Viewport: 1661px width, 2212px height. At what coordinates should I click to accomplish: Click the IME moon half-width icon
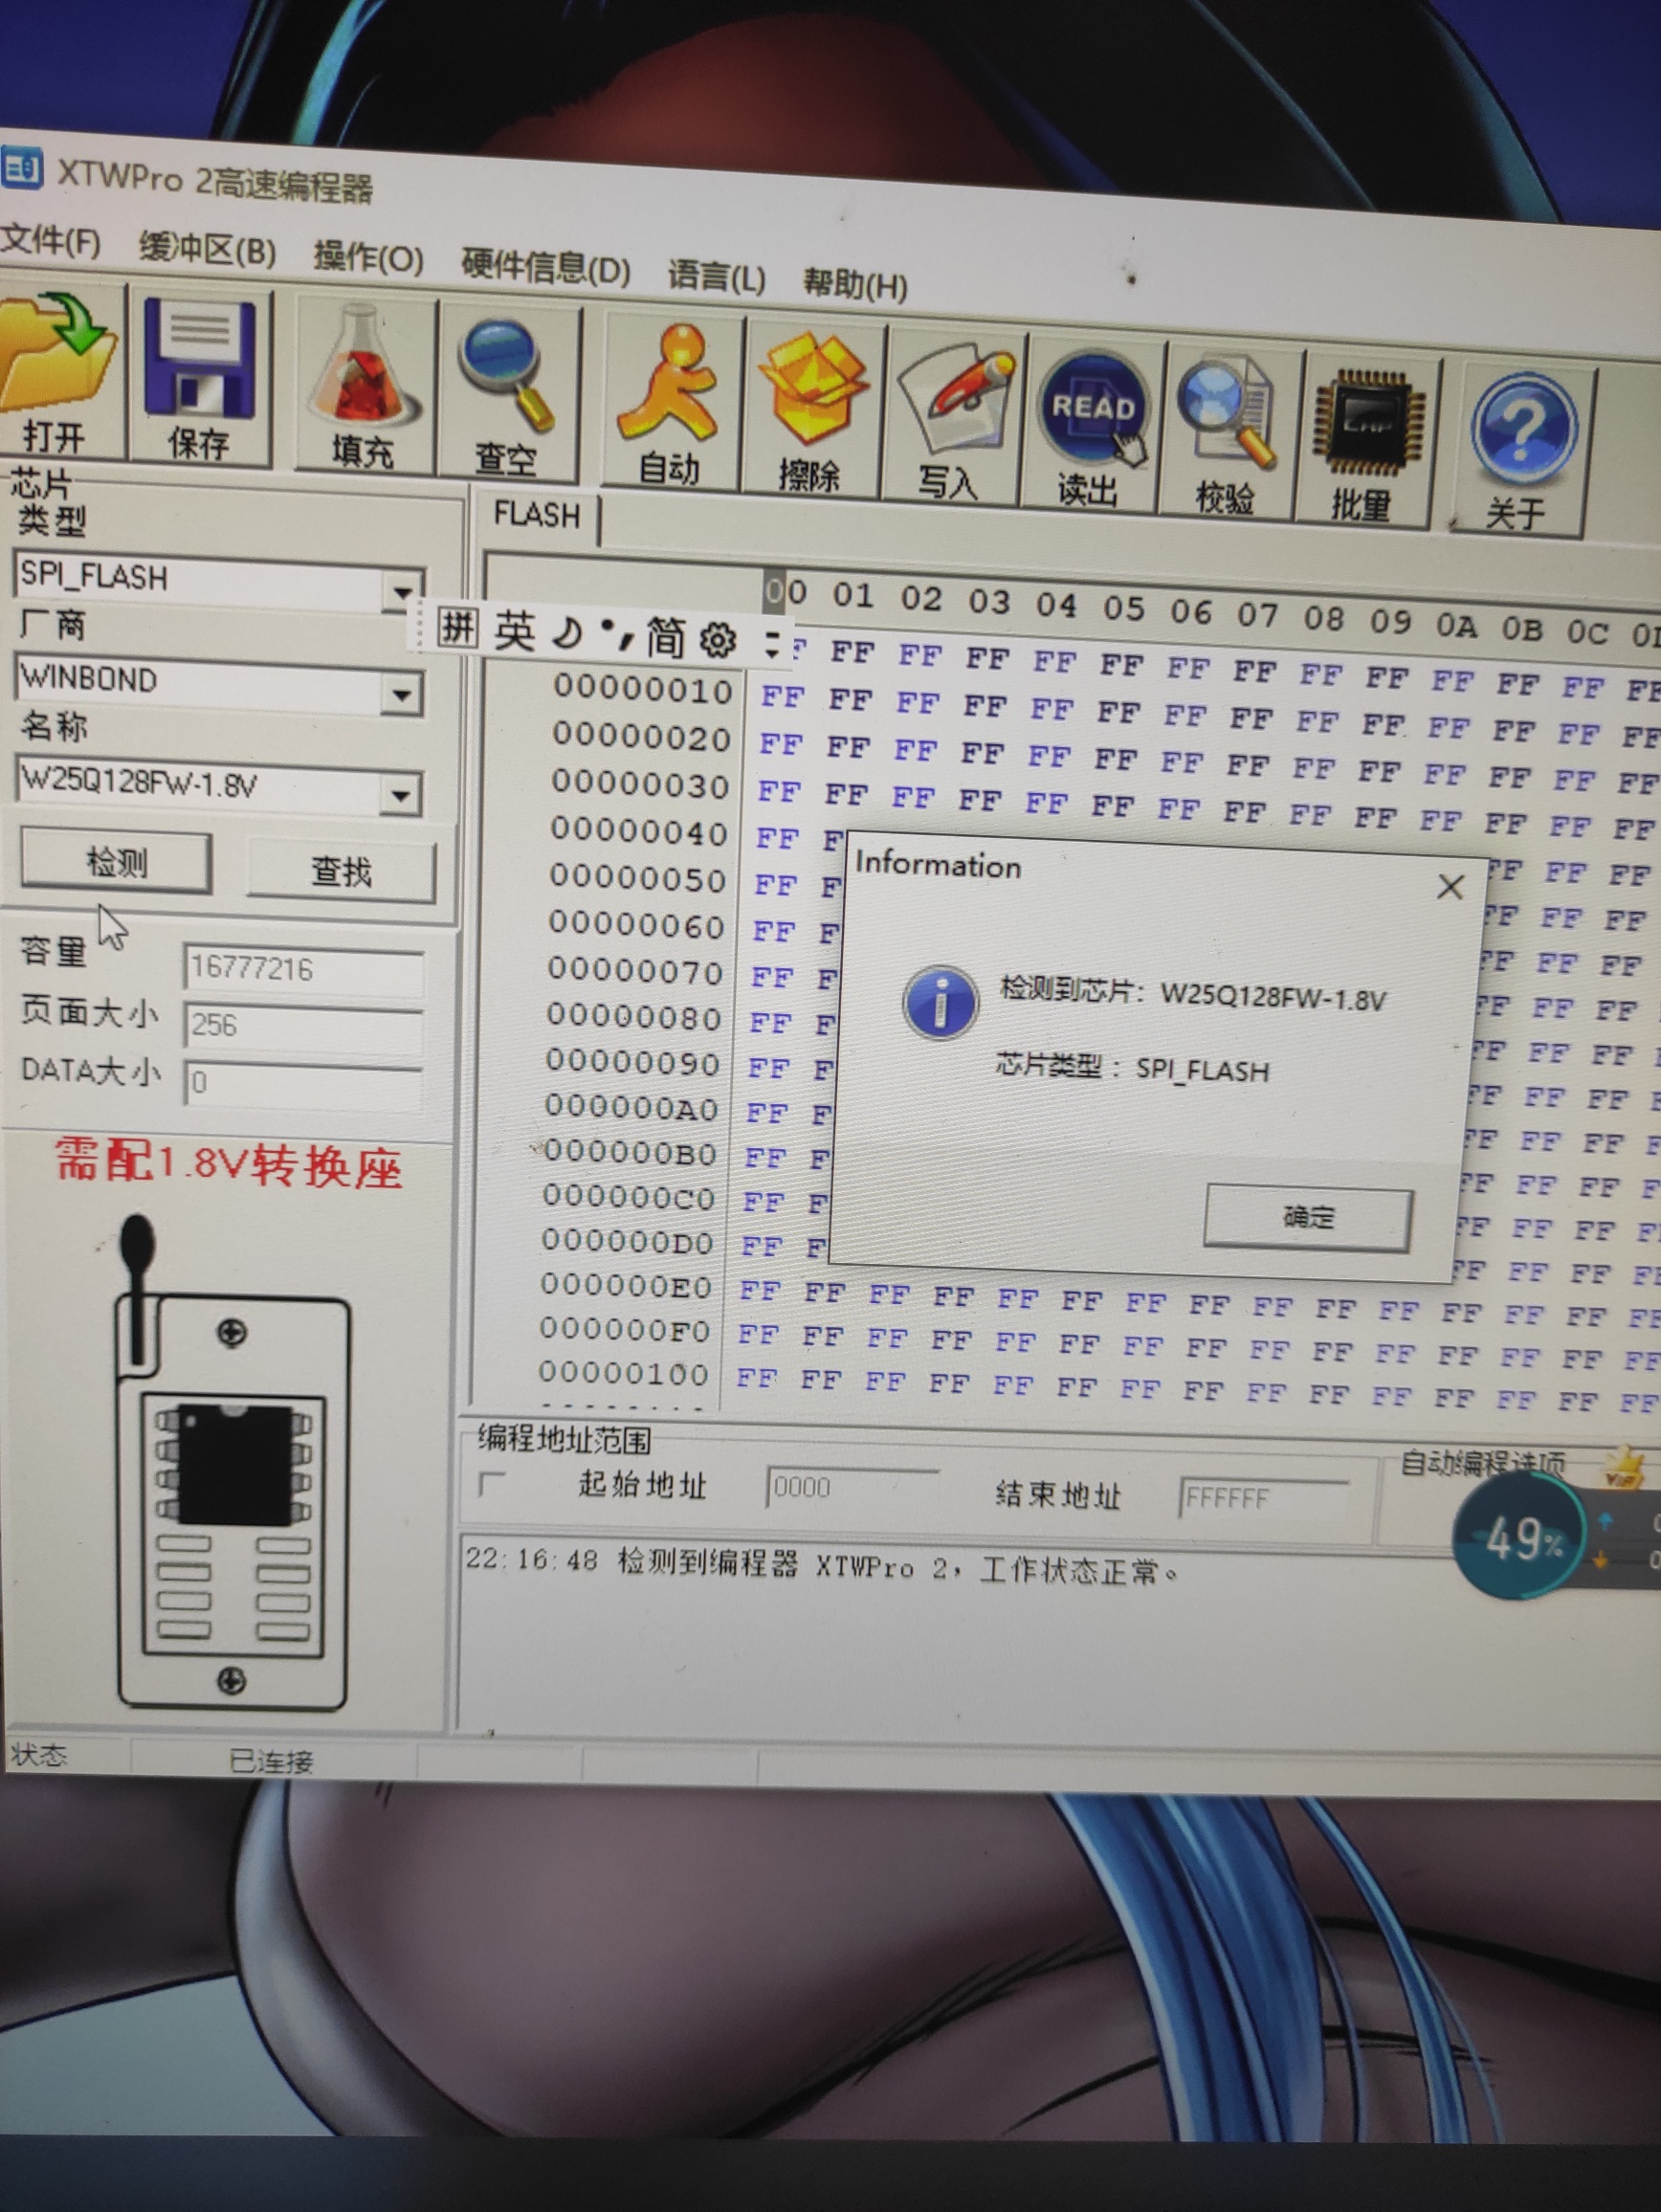coord(568,633)
